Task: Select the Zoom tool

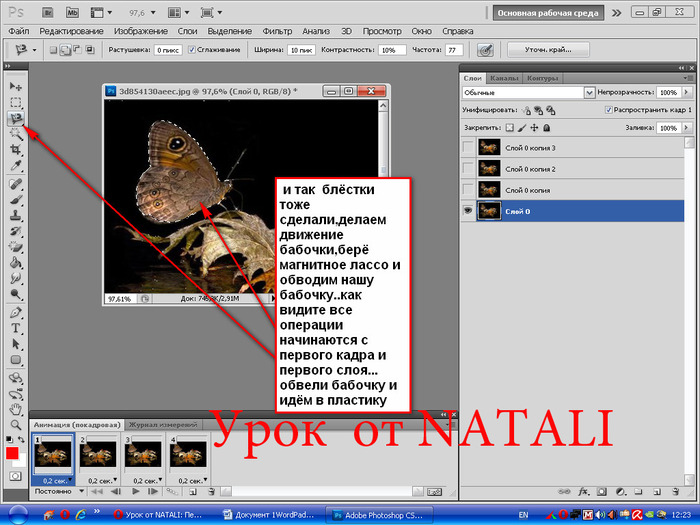Action: (x=16, y=425)
